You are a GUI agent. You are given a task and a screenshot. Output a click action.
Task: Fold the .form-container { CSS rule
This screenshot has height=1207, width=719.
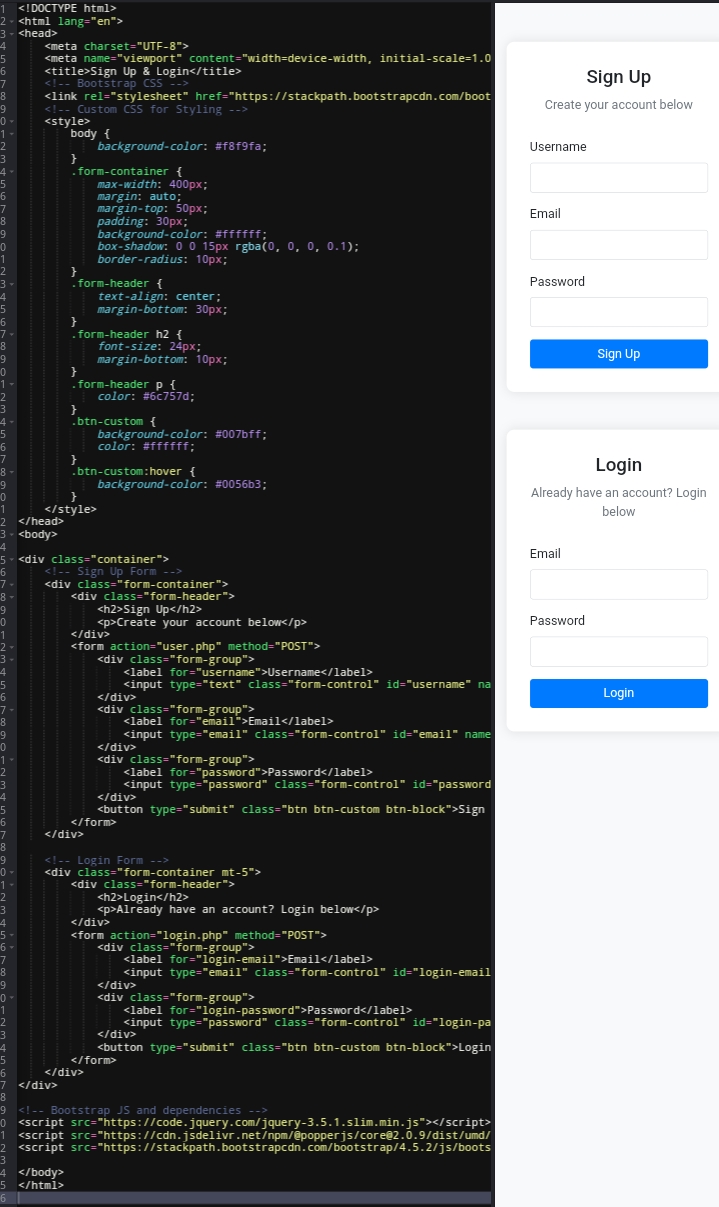coord(11,171)
